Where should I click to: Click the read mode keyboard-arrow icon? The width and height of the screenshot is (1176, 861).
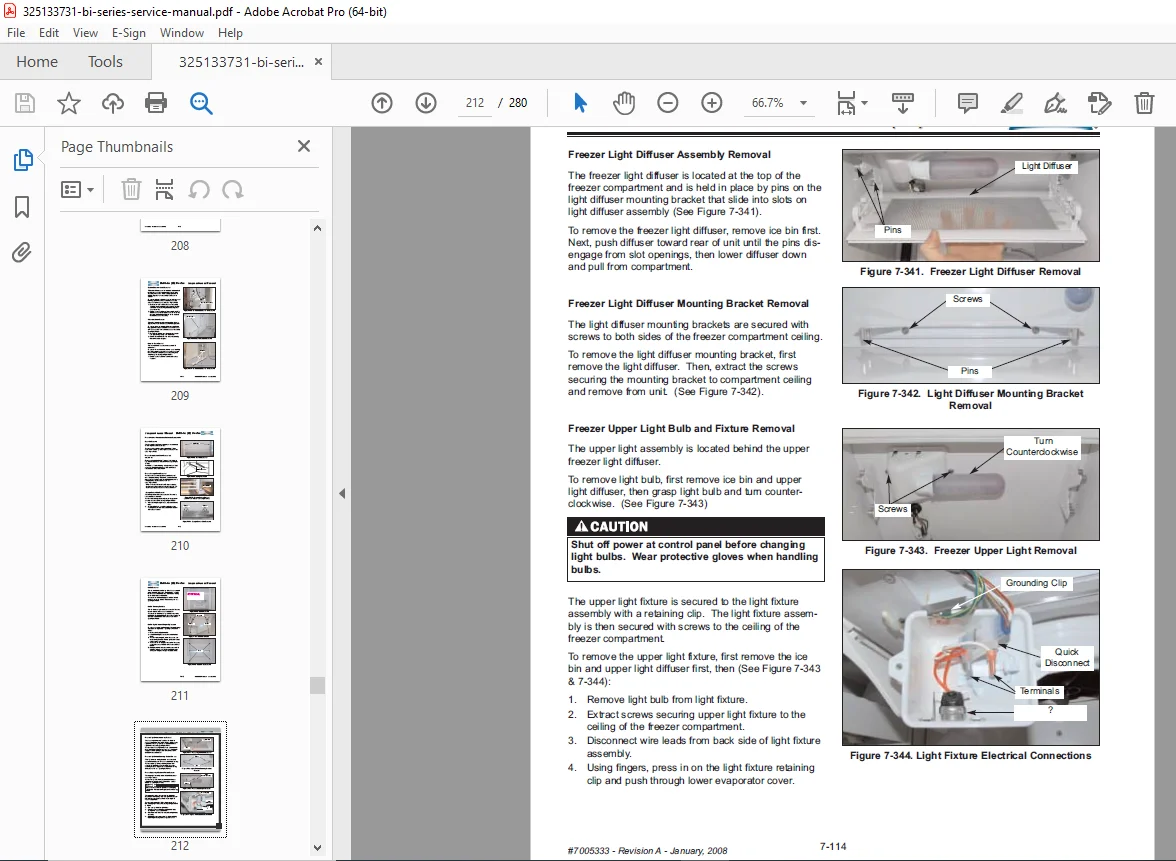point(902,103)
